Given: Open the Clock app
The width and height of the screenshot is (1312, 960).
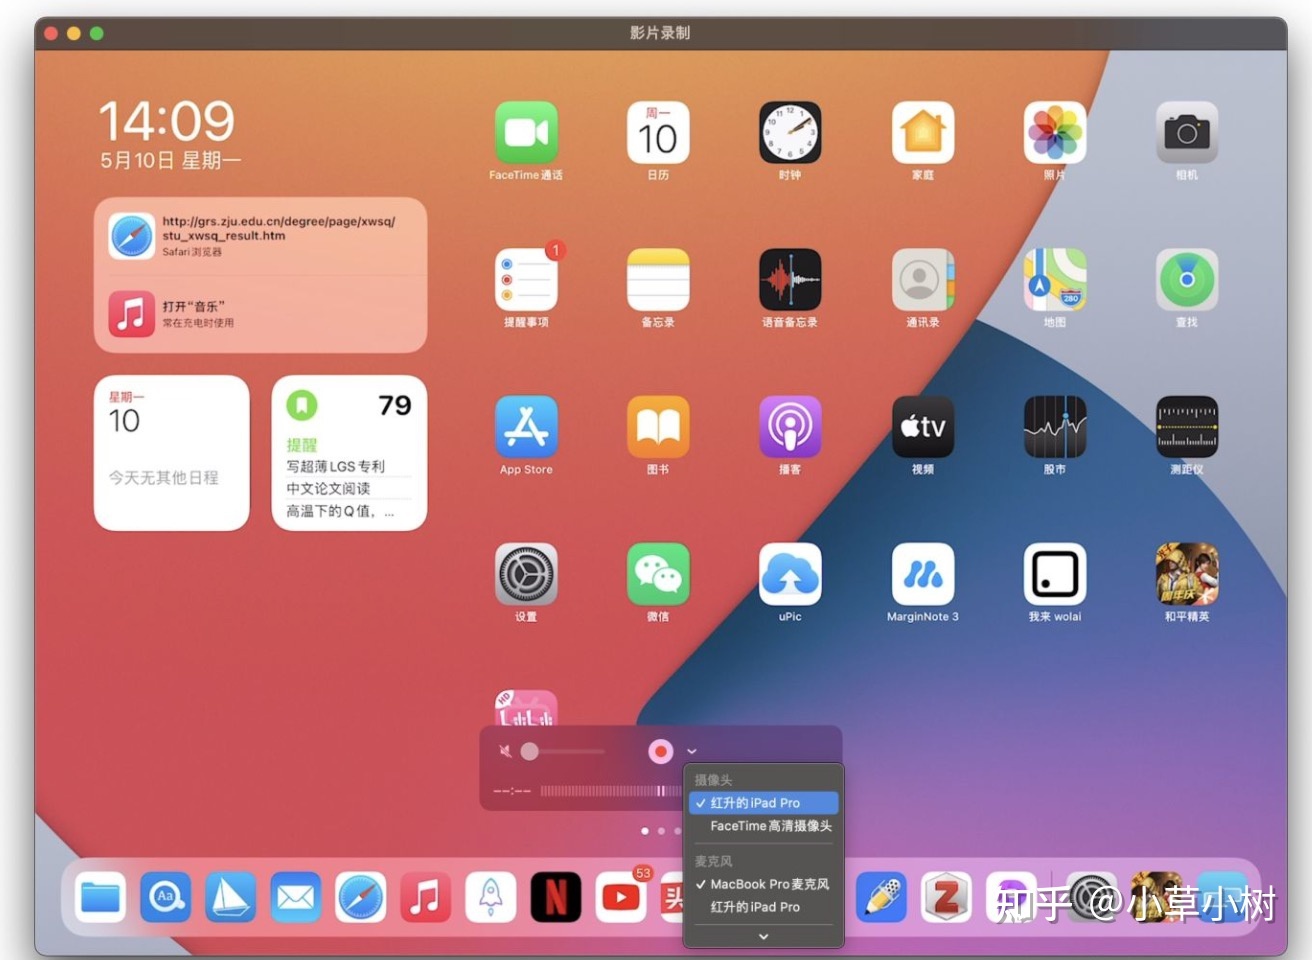Looking at the screenshot, I should [790, 132].
